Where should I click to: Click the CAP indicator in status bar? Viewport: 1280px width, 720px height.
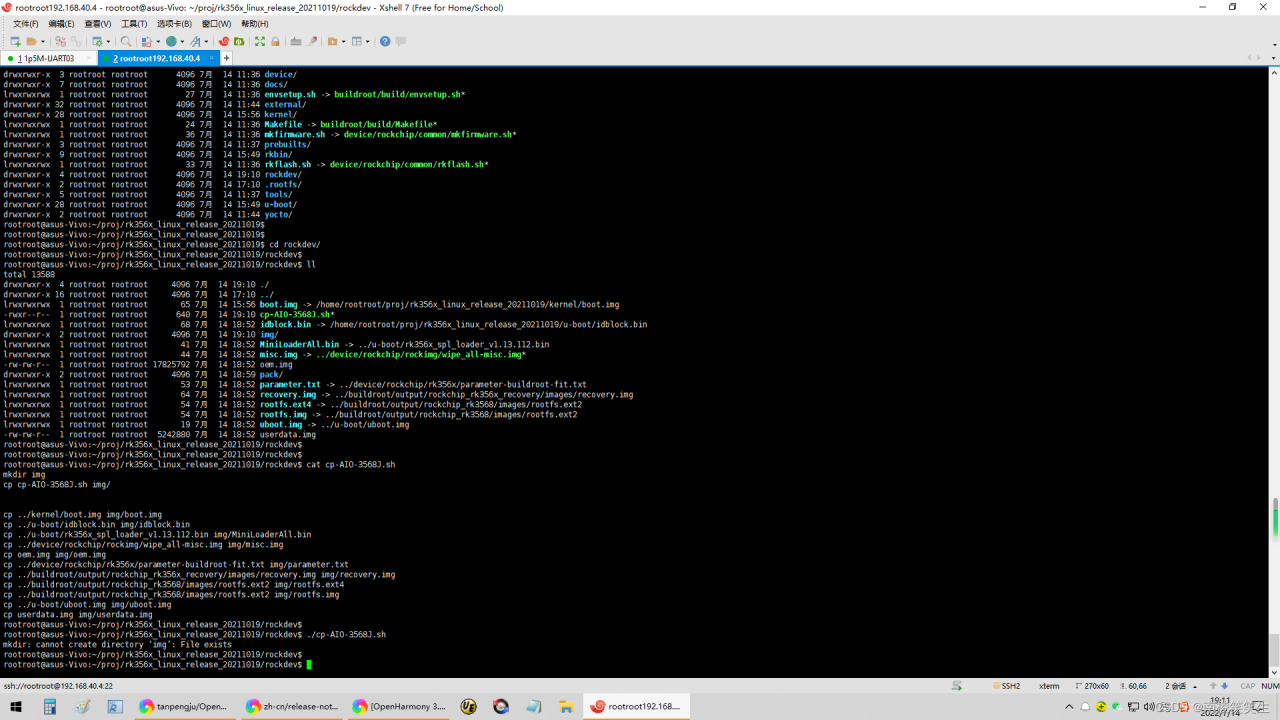click(x=1248, y=686)
